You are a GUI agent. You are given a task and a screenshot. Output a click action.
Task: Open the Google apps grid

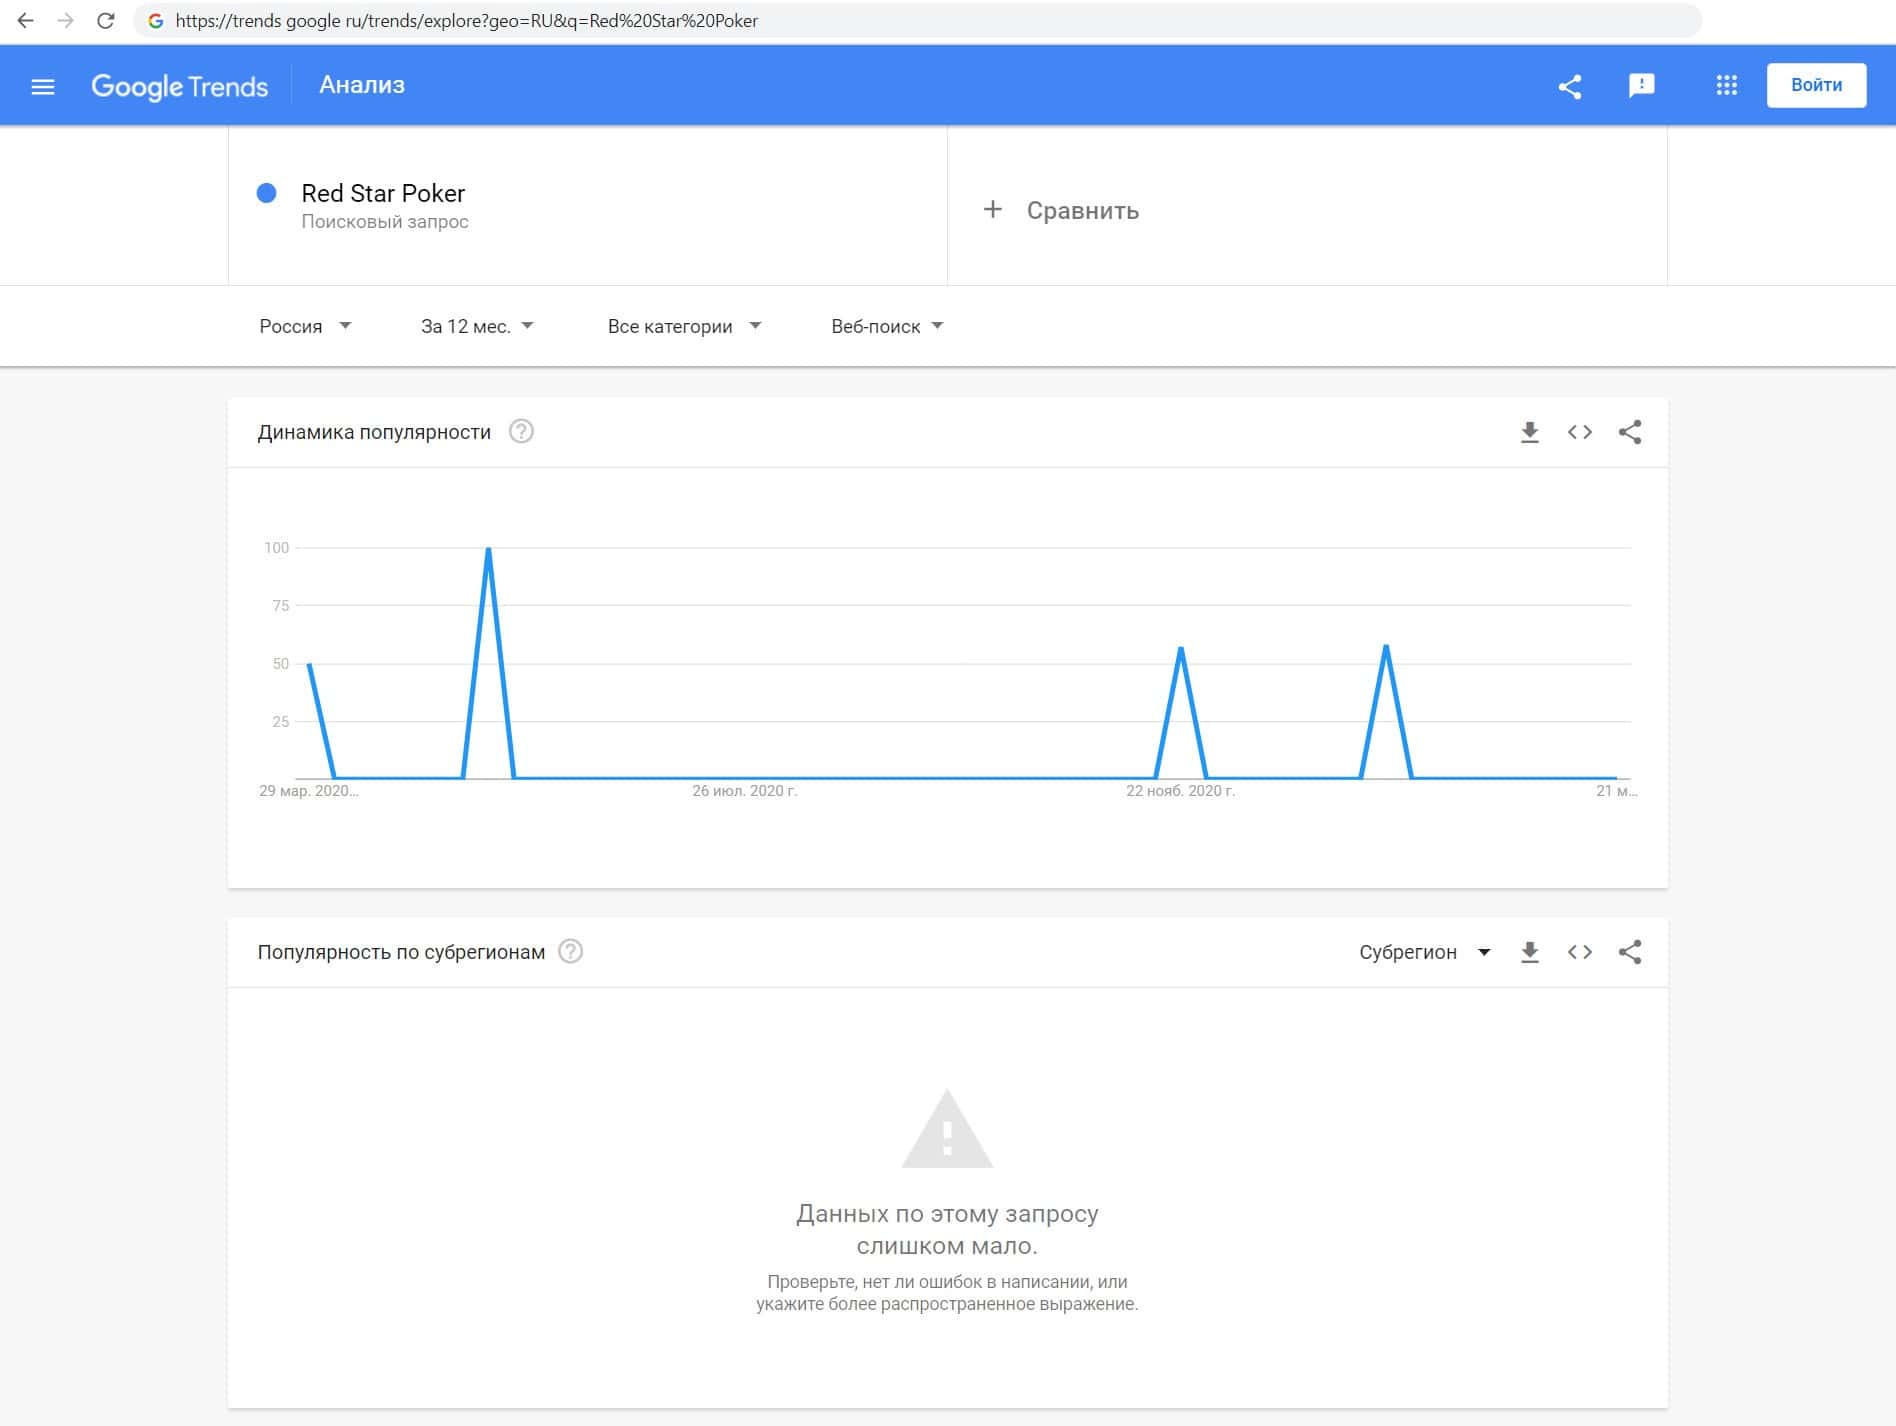[x=1727, y=86]
